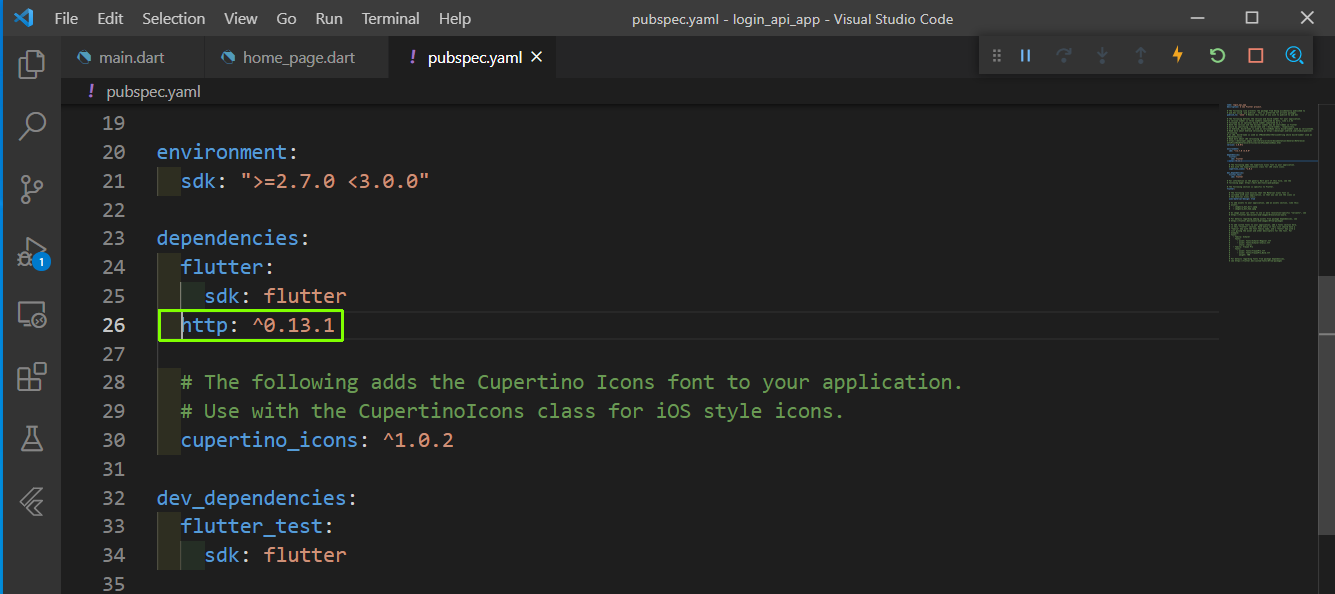The height and width of the screenshot is (594, 1335).
Task: Open the Source Control view
Action: (x=32, y=188)
